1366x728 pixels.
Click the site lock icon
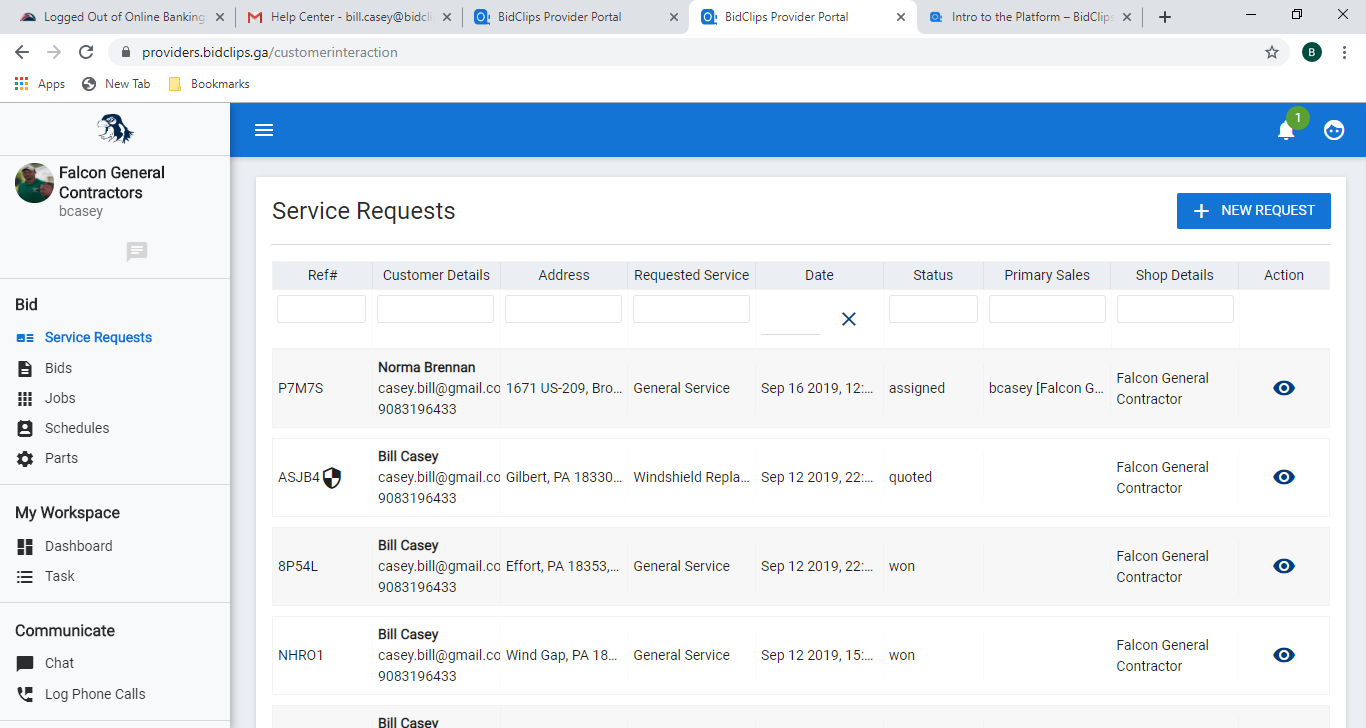coord(126,52)
